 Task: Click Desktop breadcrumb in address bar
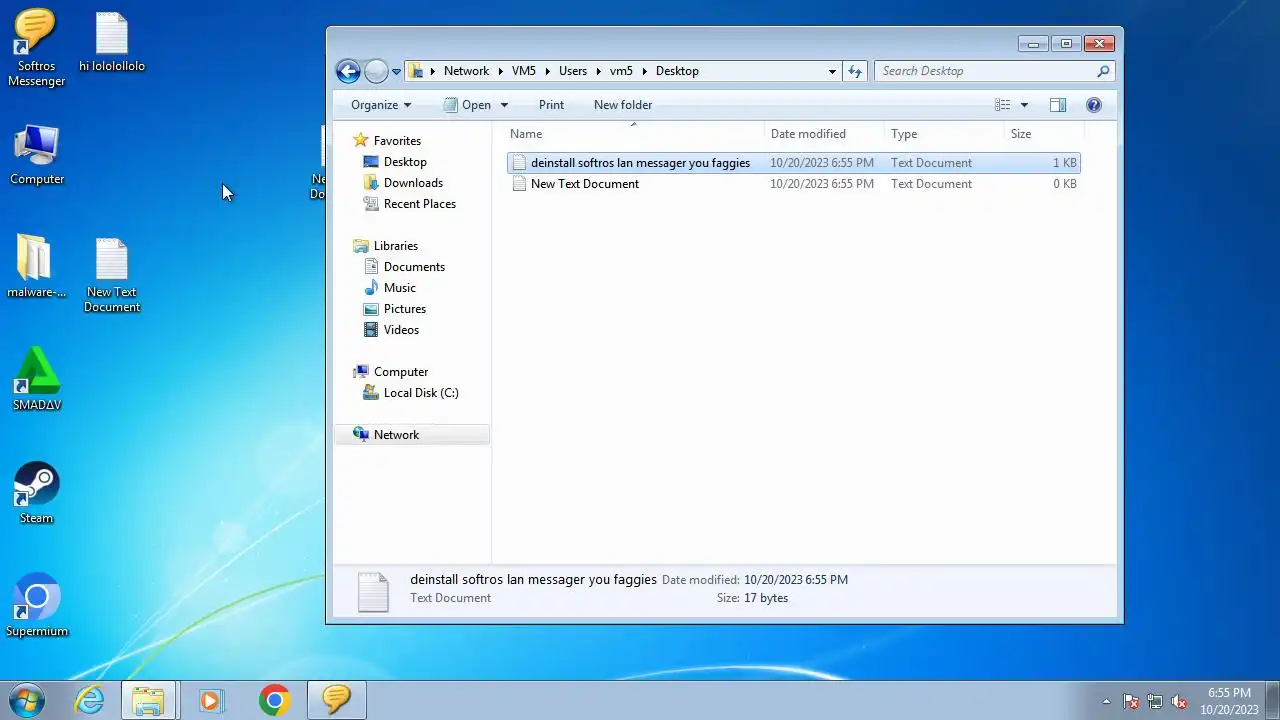tap(677, 71)
